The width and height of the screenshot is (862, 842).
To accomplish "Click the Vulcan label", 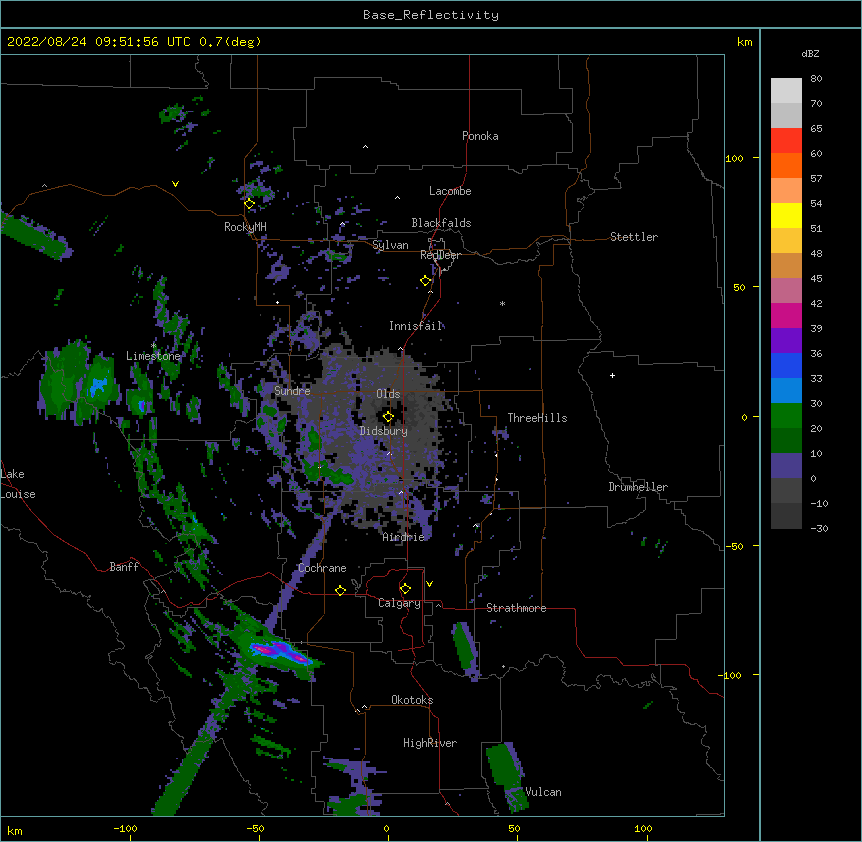I will 543,792.
